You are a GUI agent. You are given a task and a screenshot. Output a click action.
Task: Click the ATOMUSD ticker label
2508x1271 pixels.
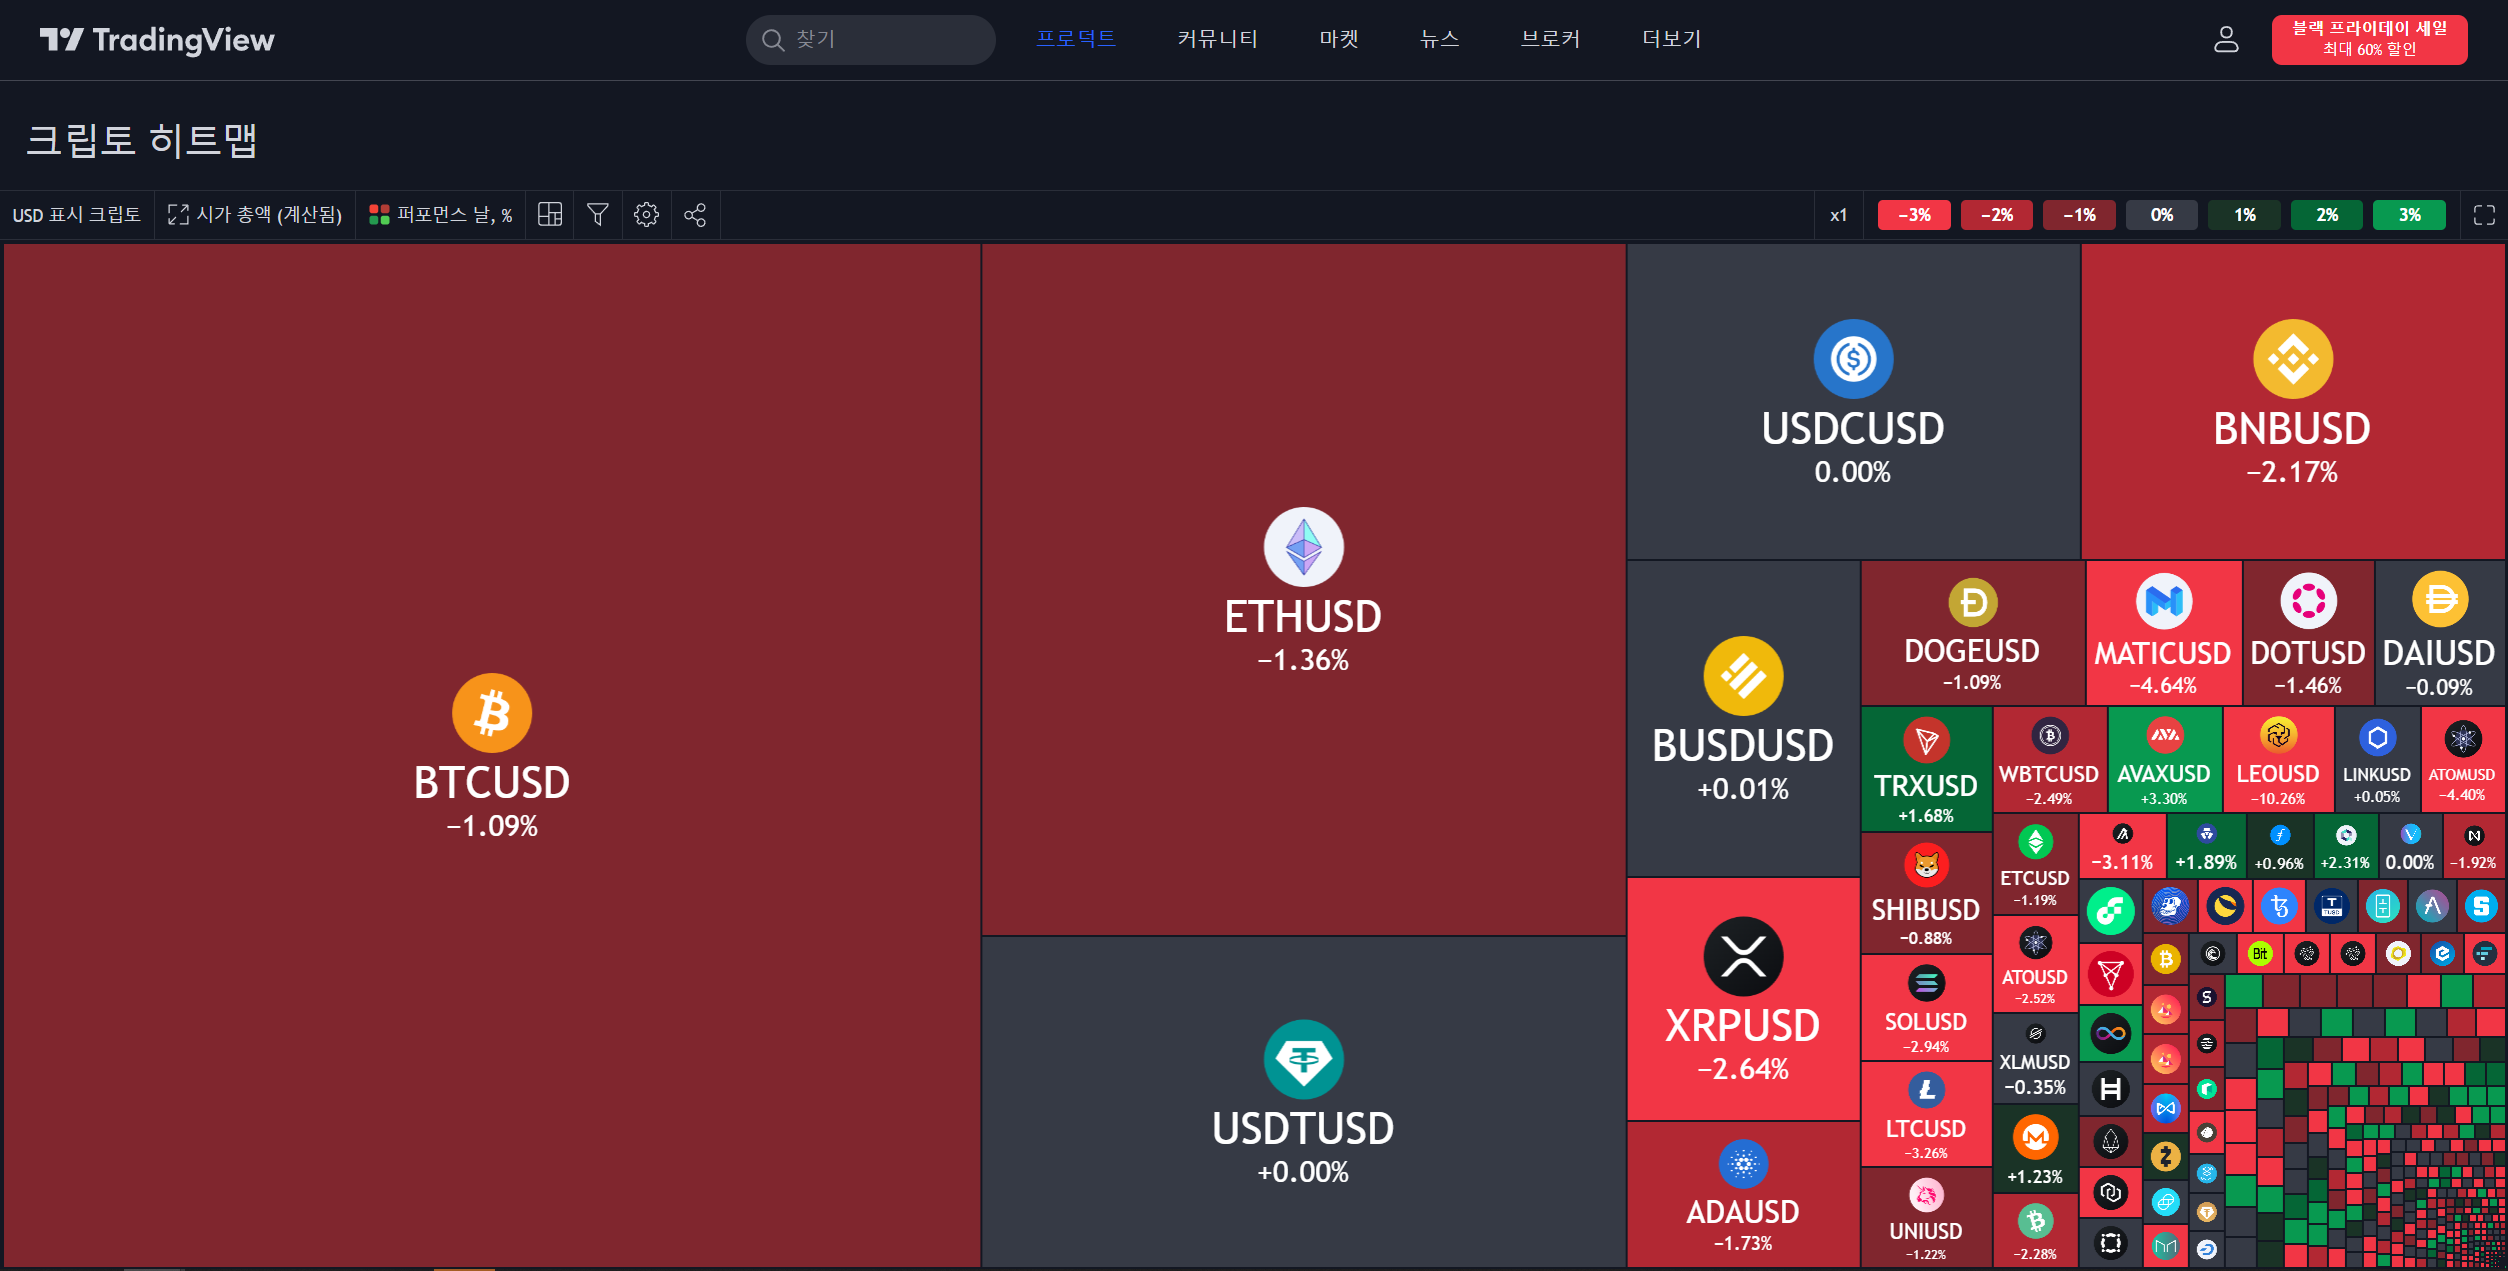[x=2462, y=775]
